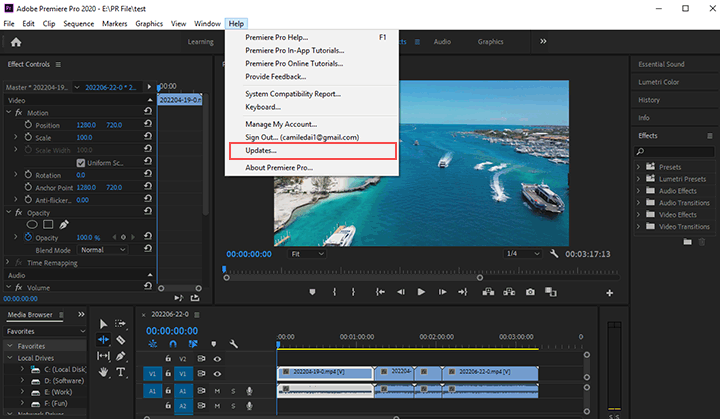This screenshot has width=720, height=419.
Task: Select the Pen tool in the tools panel
Action: (x=121, y=356)
